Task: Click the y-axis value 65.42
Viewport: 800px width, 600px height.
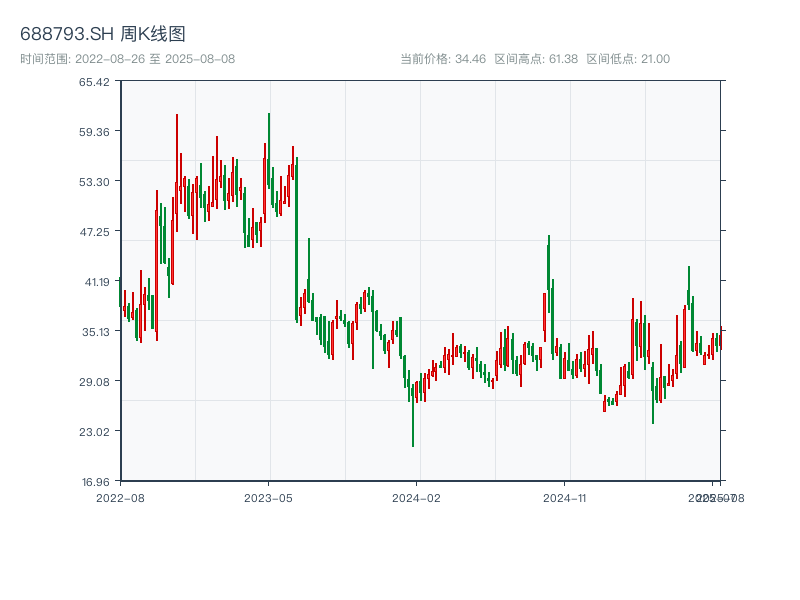Action: pyautogui.click(x=94, y=82)
